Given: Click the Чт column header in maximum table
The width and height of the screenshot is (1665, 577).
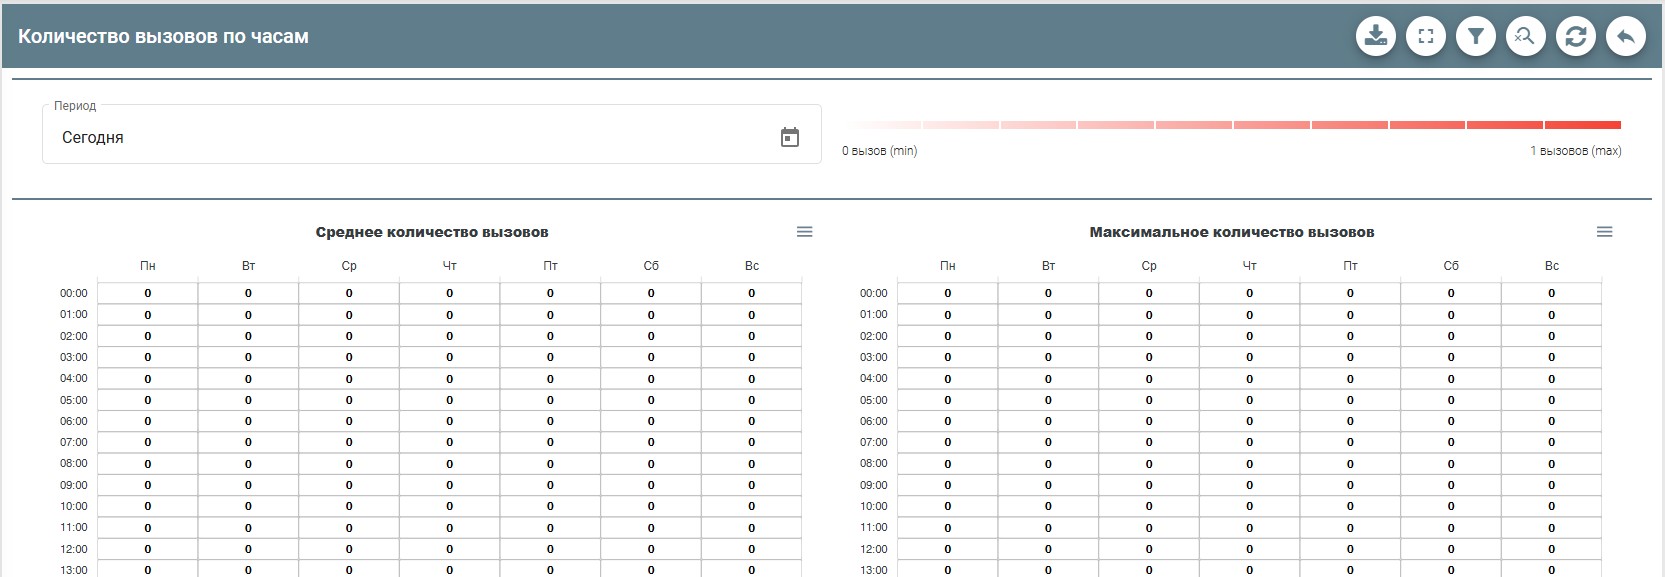Looking at the screenshot, I should click(x=1250, y=266).
